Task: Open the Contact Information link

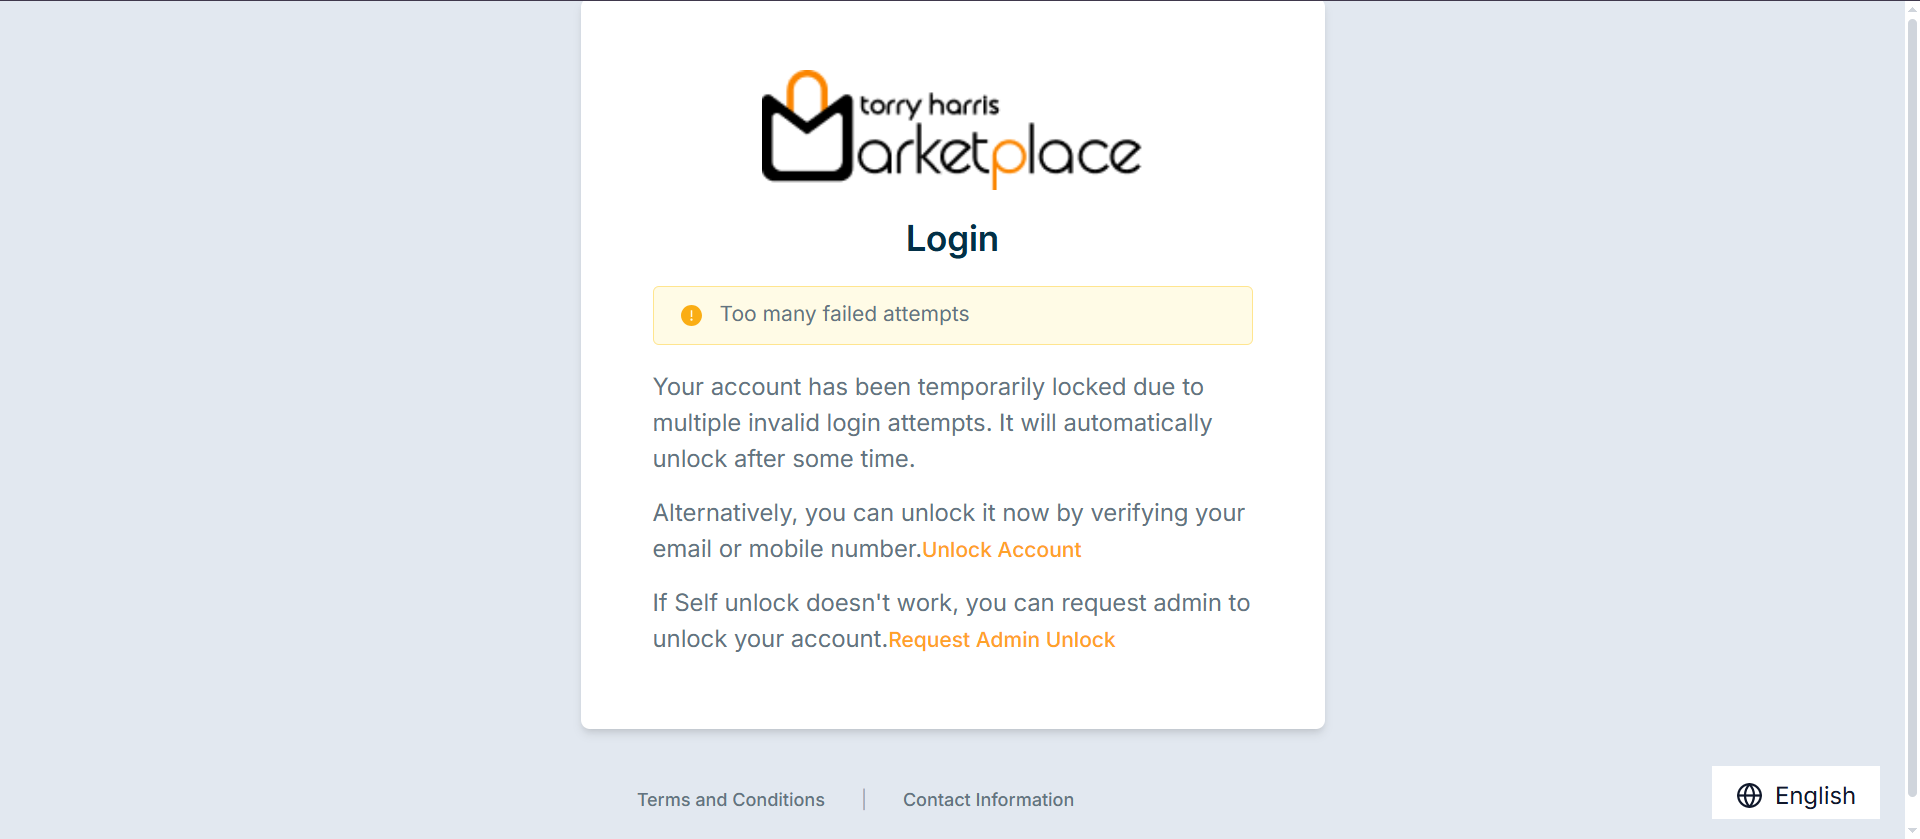Action: tap(988, 800)
